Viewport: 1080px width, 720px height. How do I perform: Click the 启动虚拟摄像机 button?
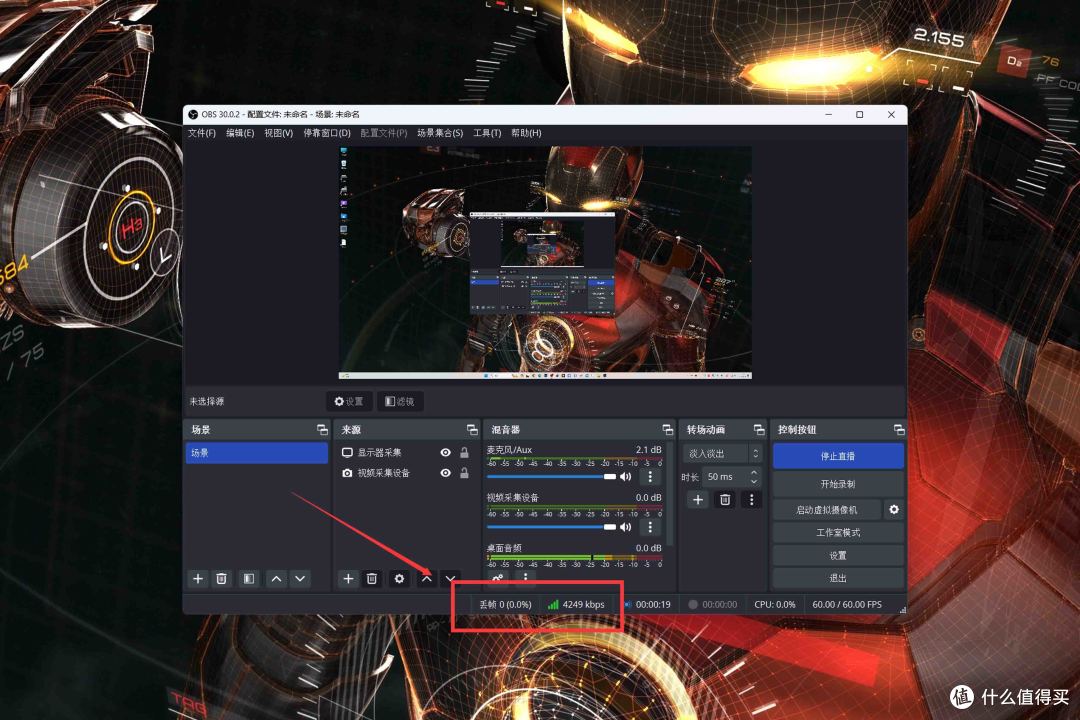tap(827, 510)
